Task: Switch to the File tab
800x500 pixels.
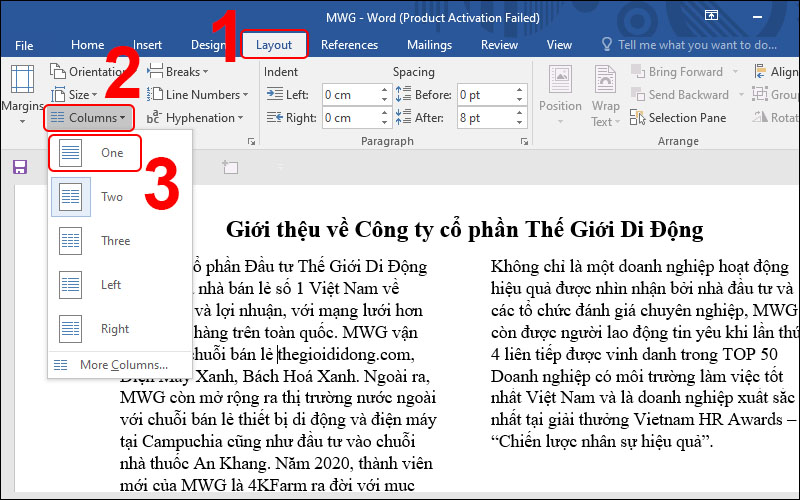Action: click(x=24, y=45)
